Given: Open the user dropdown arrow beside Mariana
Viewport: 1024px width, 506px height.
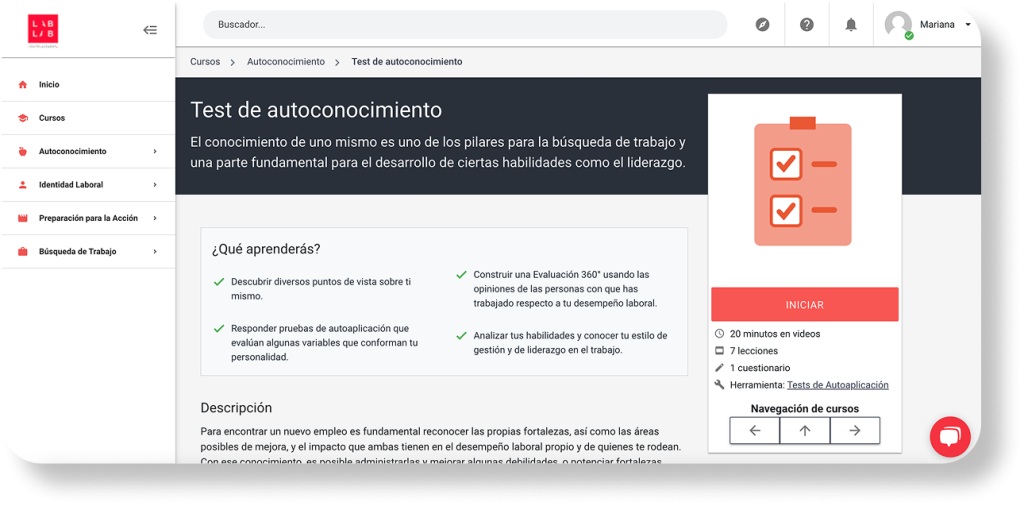Looking at the screenshot, I should coord(967,25).
